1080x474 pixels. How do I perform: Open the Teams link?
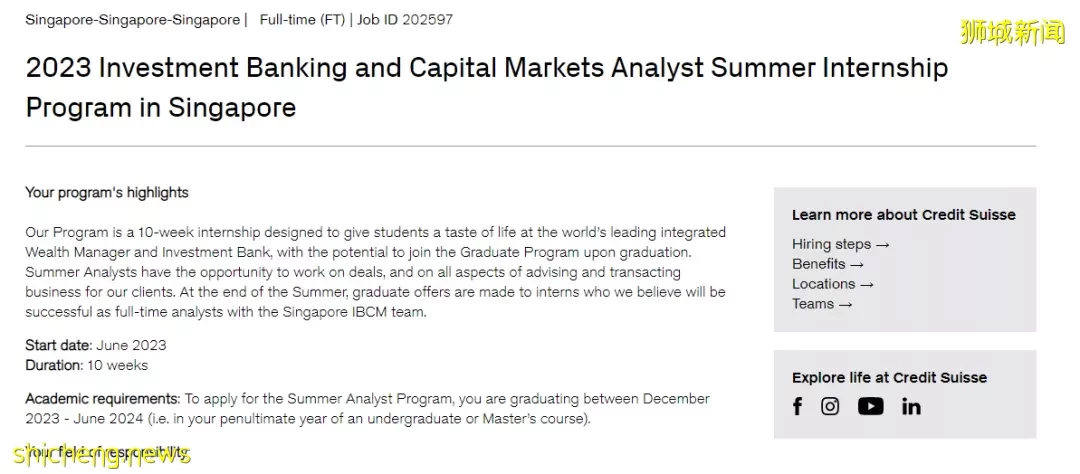click(822, 304)
